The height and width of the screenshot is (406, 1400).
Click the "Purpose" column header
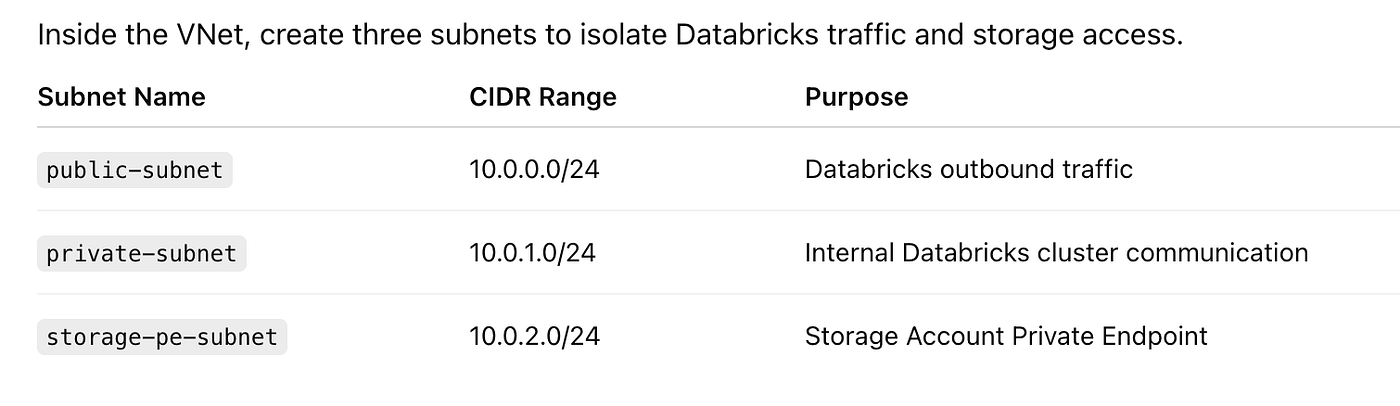tap(856, 97)
